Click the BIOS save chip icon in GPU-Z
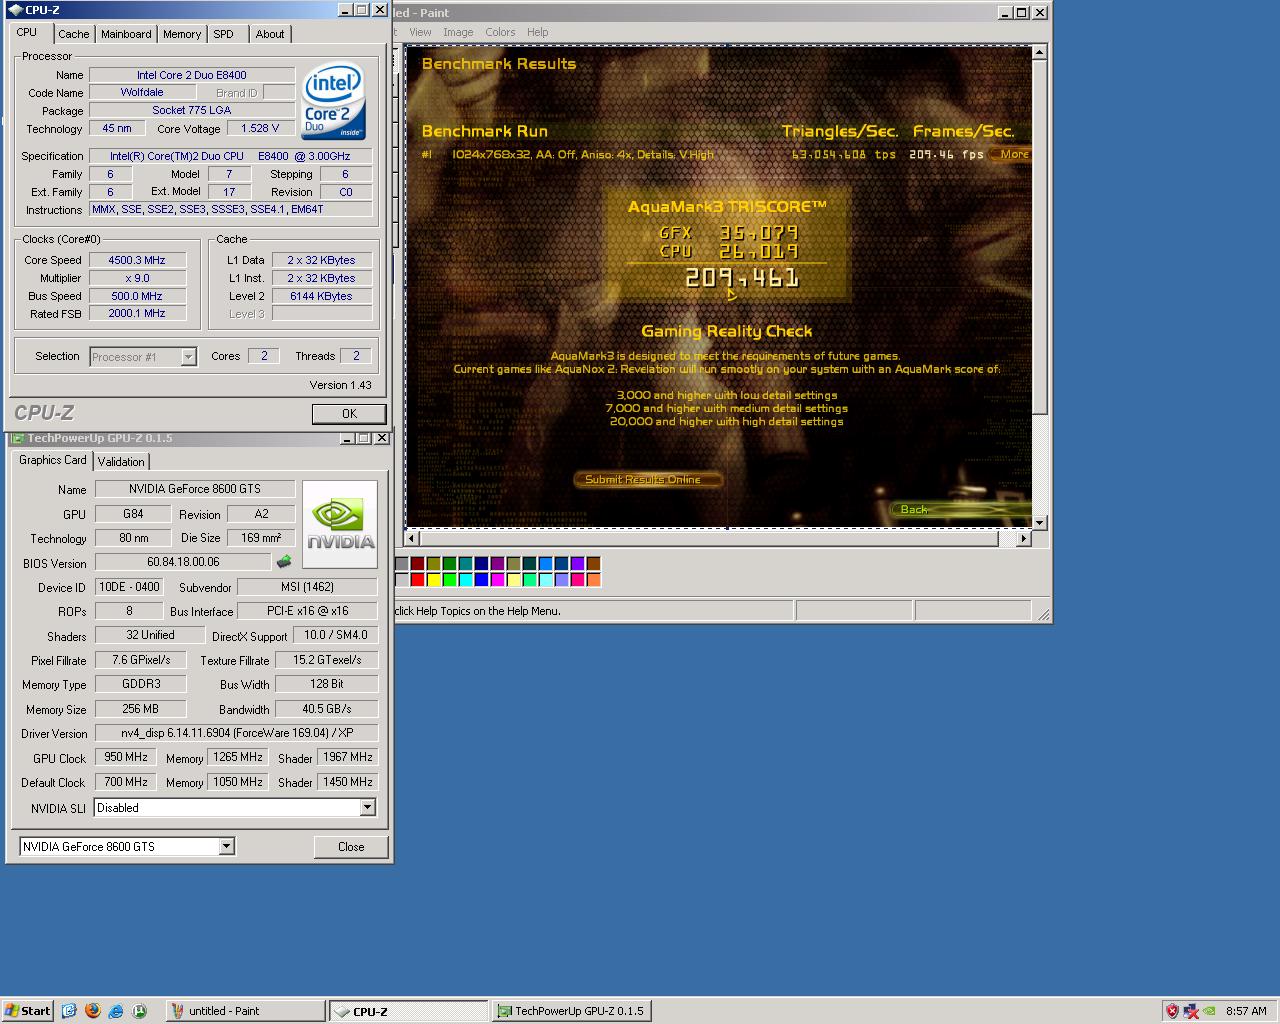Viewport: 1280px width, 1024px height. [284, 562]
